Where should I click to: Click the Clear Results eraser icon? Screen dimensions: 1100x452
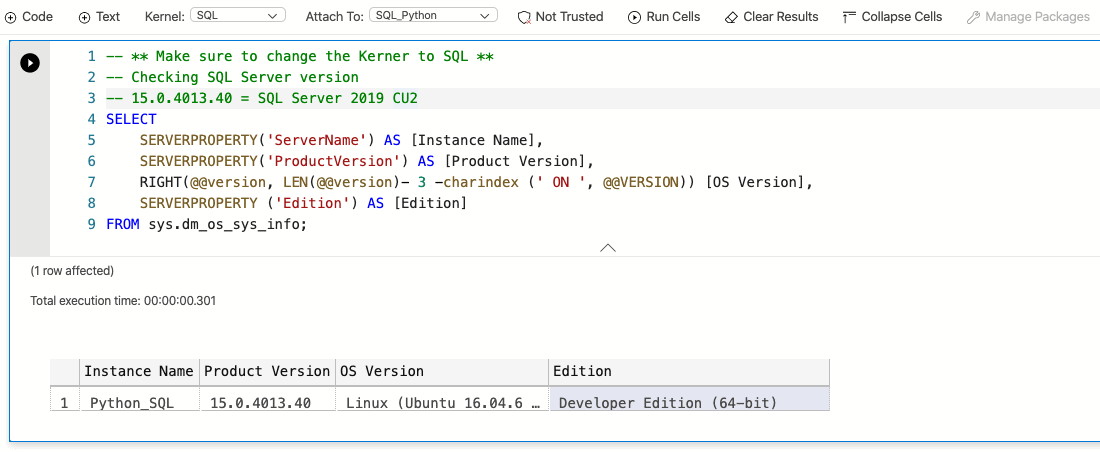[731, 17]
